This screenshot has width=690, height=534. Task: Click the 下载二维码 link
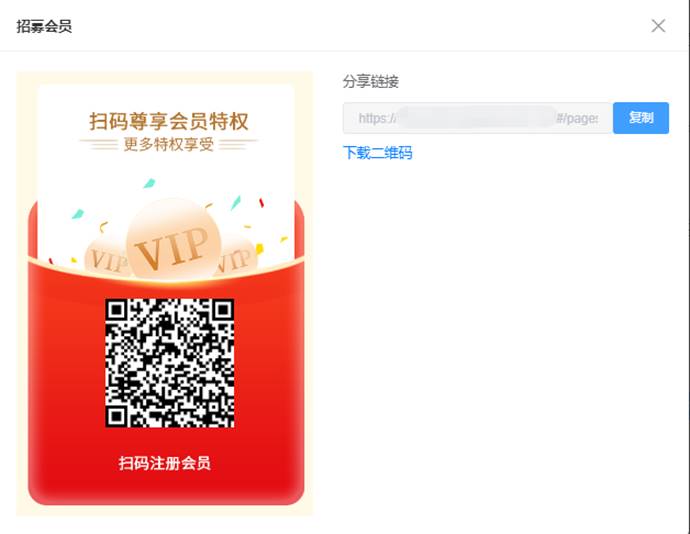378,153
